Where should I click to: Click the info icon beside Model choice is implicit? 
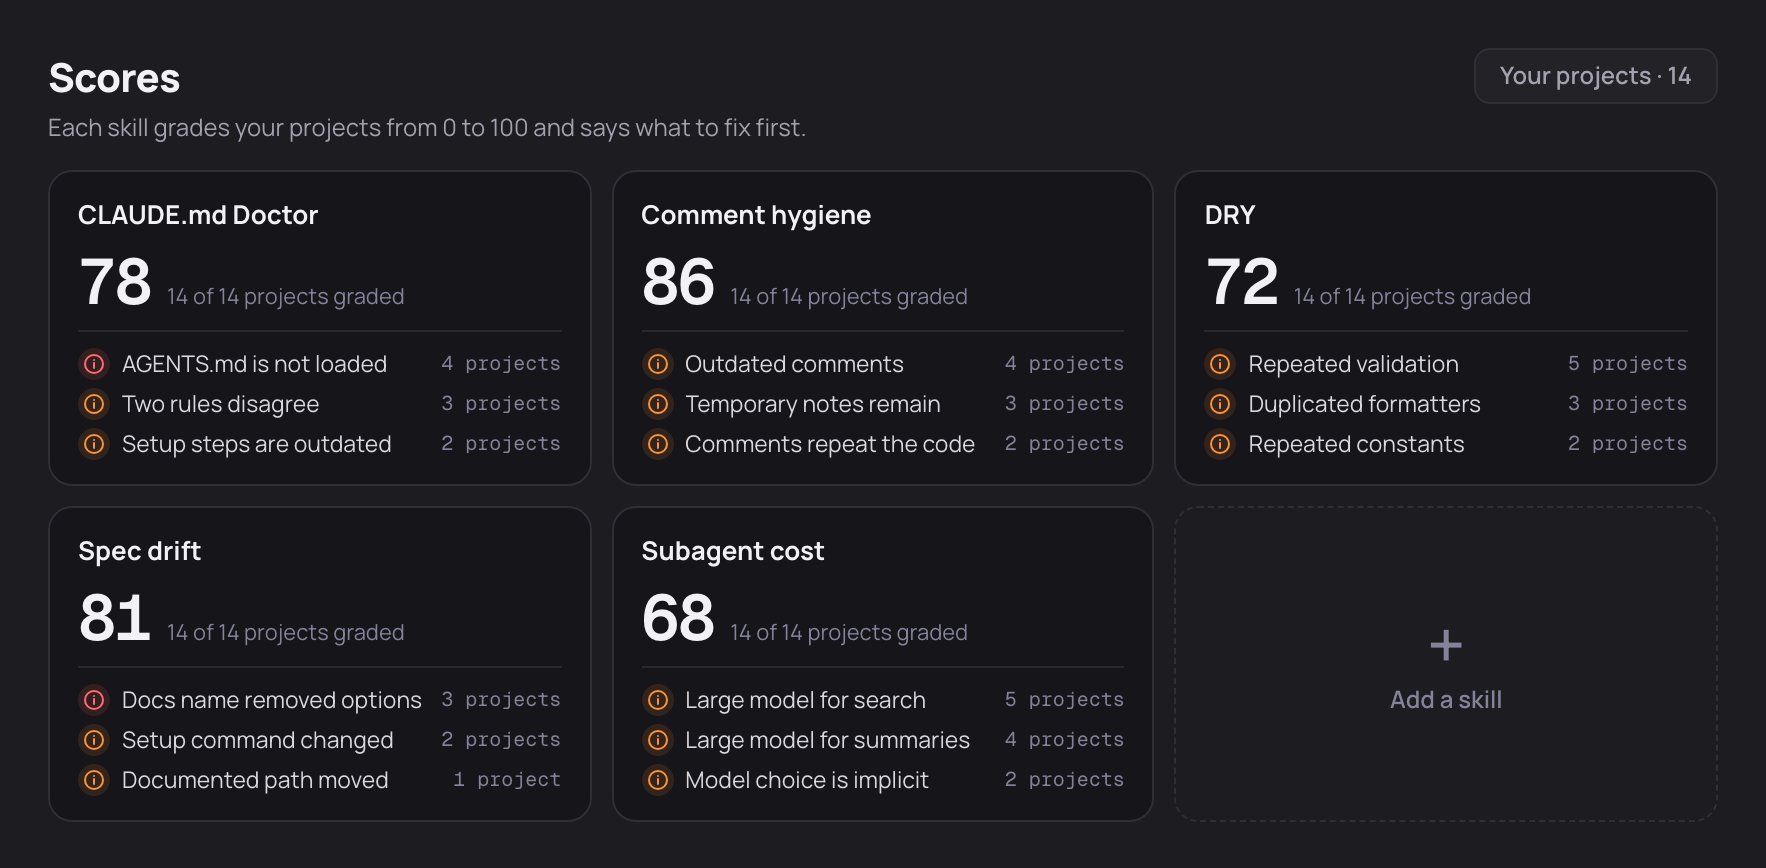658,780
